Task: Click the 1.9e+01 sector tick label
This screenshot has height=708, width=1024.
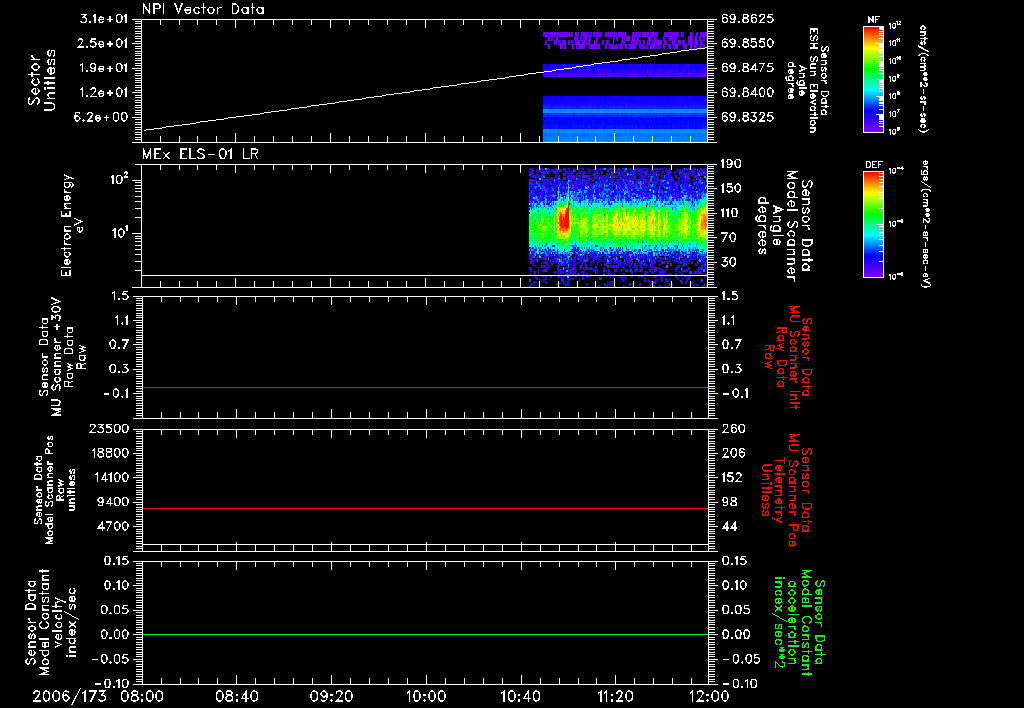Action: tap(104, 68)
